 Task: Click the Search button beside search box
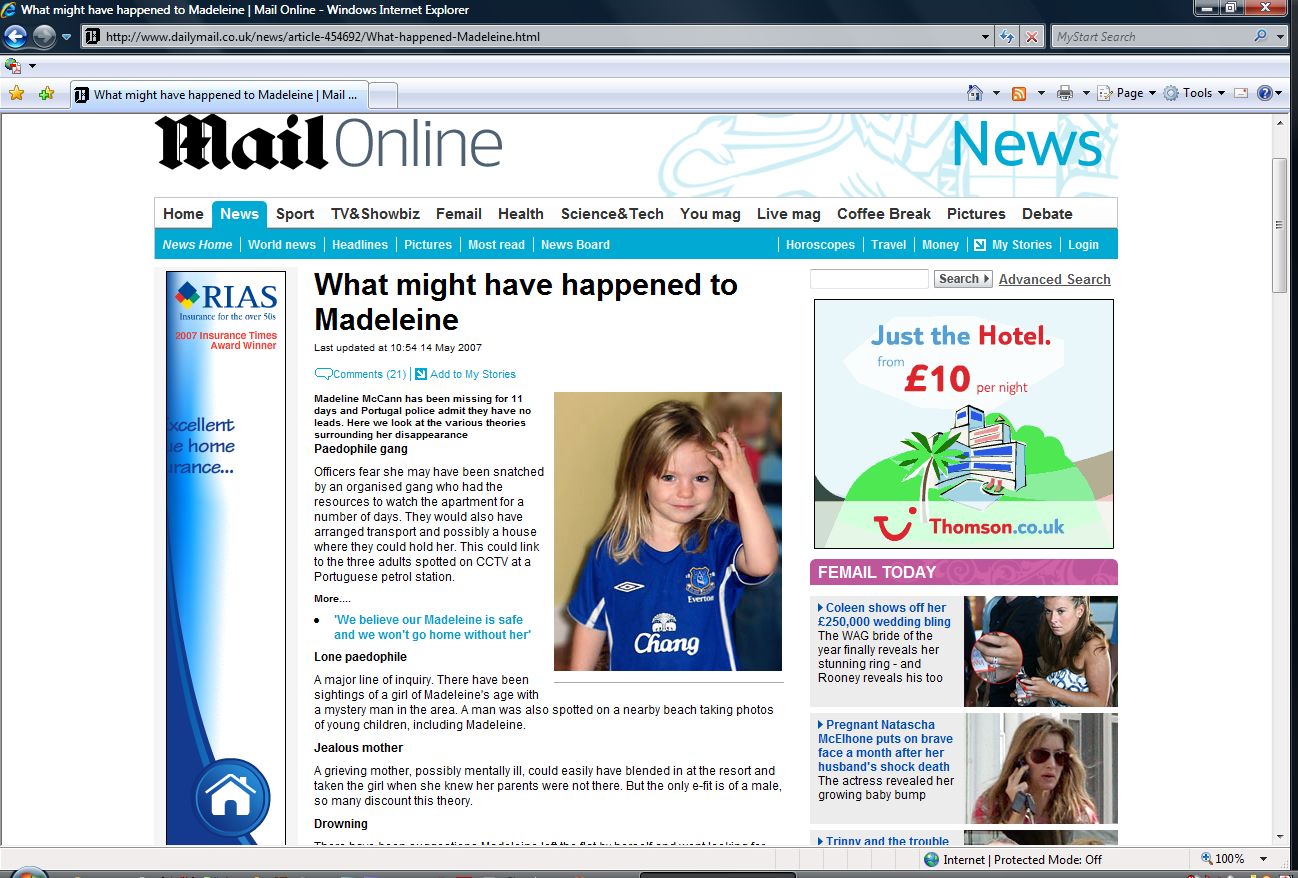coord(963,279)
